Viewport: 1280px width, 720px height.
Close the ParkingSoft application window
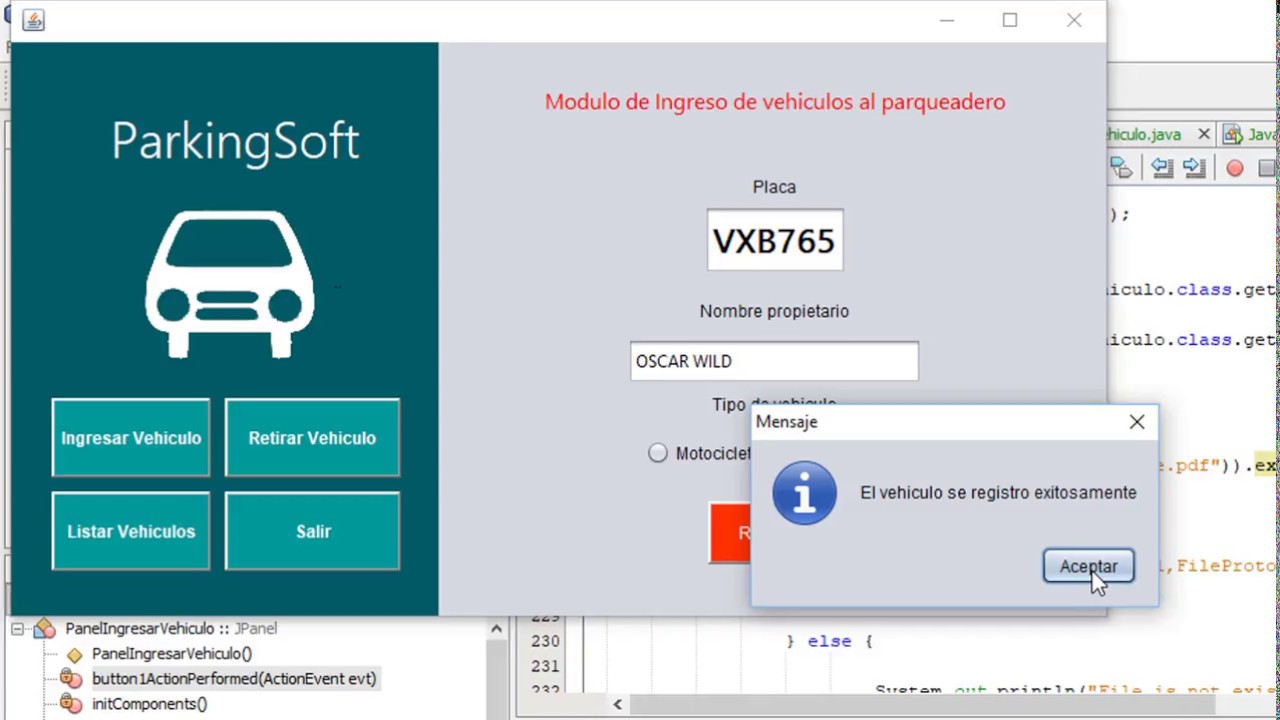(1074, 20)
